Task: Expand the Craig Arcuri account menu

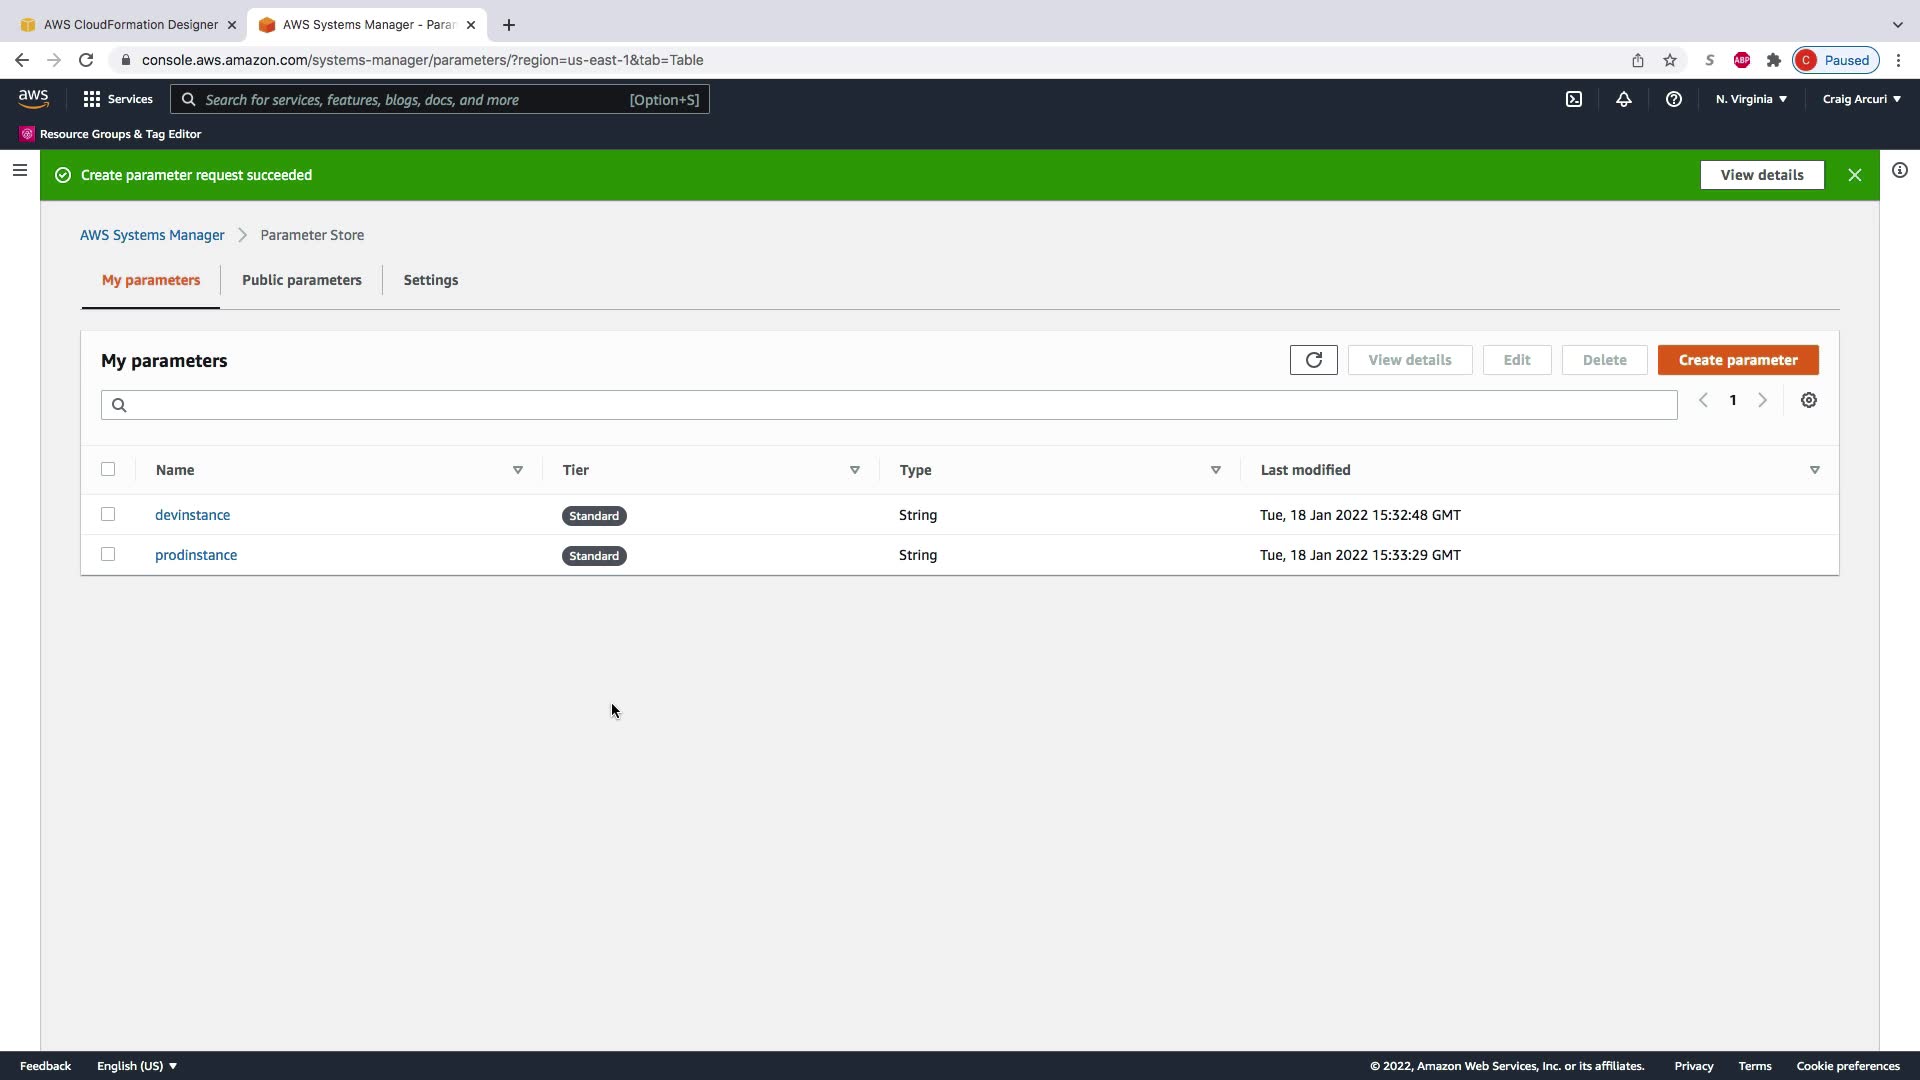Action: pyautogui.click(x=1861, y=99)
